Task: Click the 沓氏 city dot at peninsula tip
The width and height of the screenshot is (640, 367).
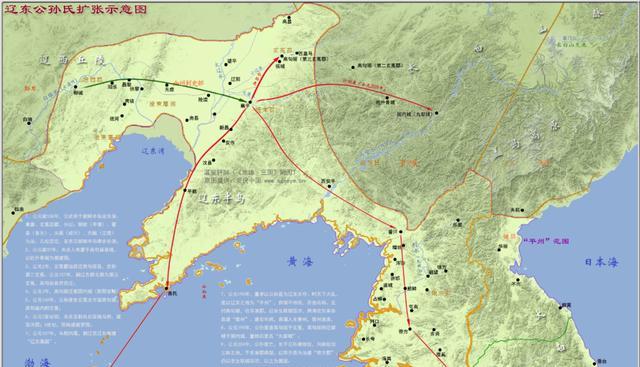Action: click(x=166, y=288)
